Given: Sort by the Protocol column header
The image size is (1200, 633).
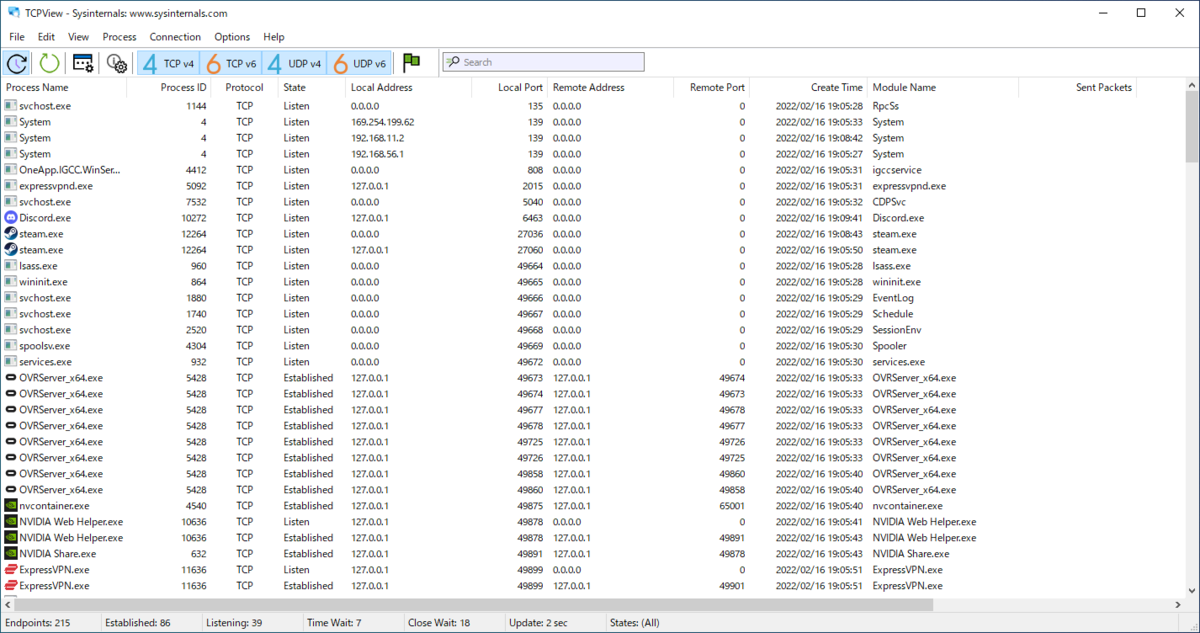Looking at the screenshot, I should (246, 88).
